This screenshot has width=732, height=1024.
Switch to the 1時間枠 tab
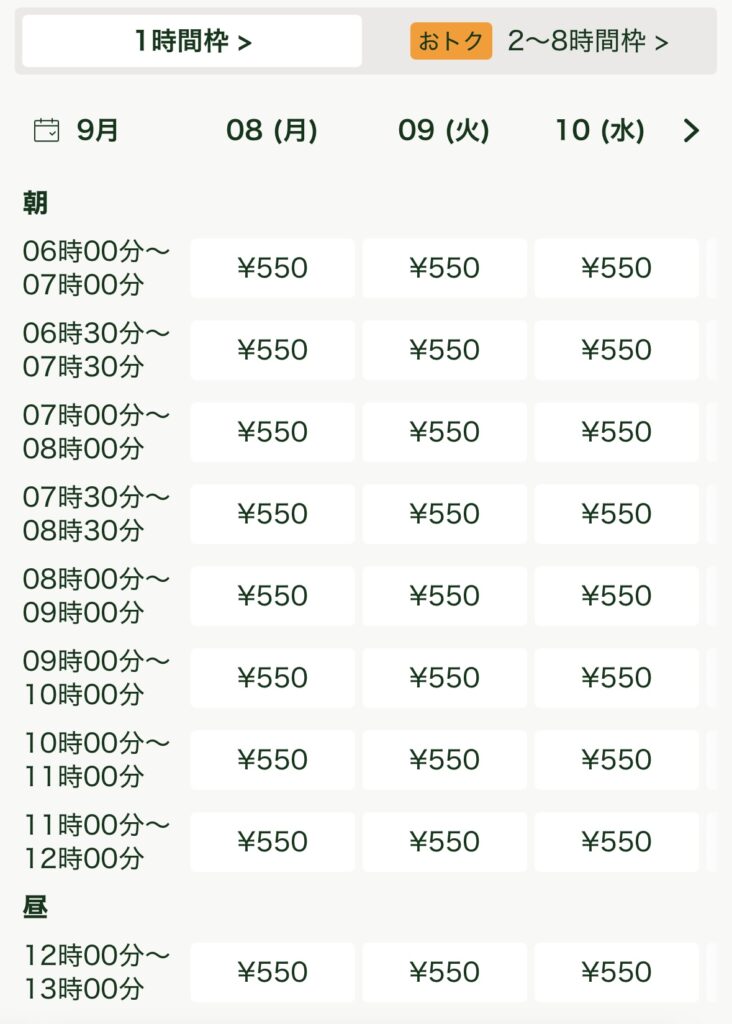(x=192, y=41)
